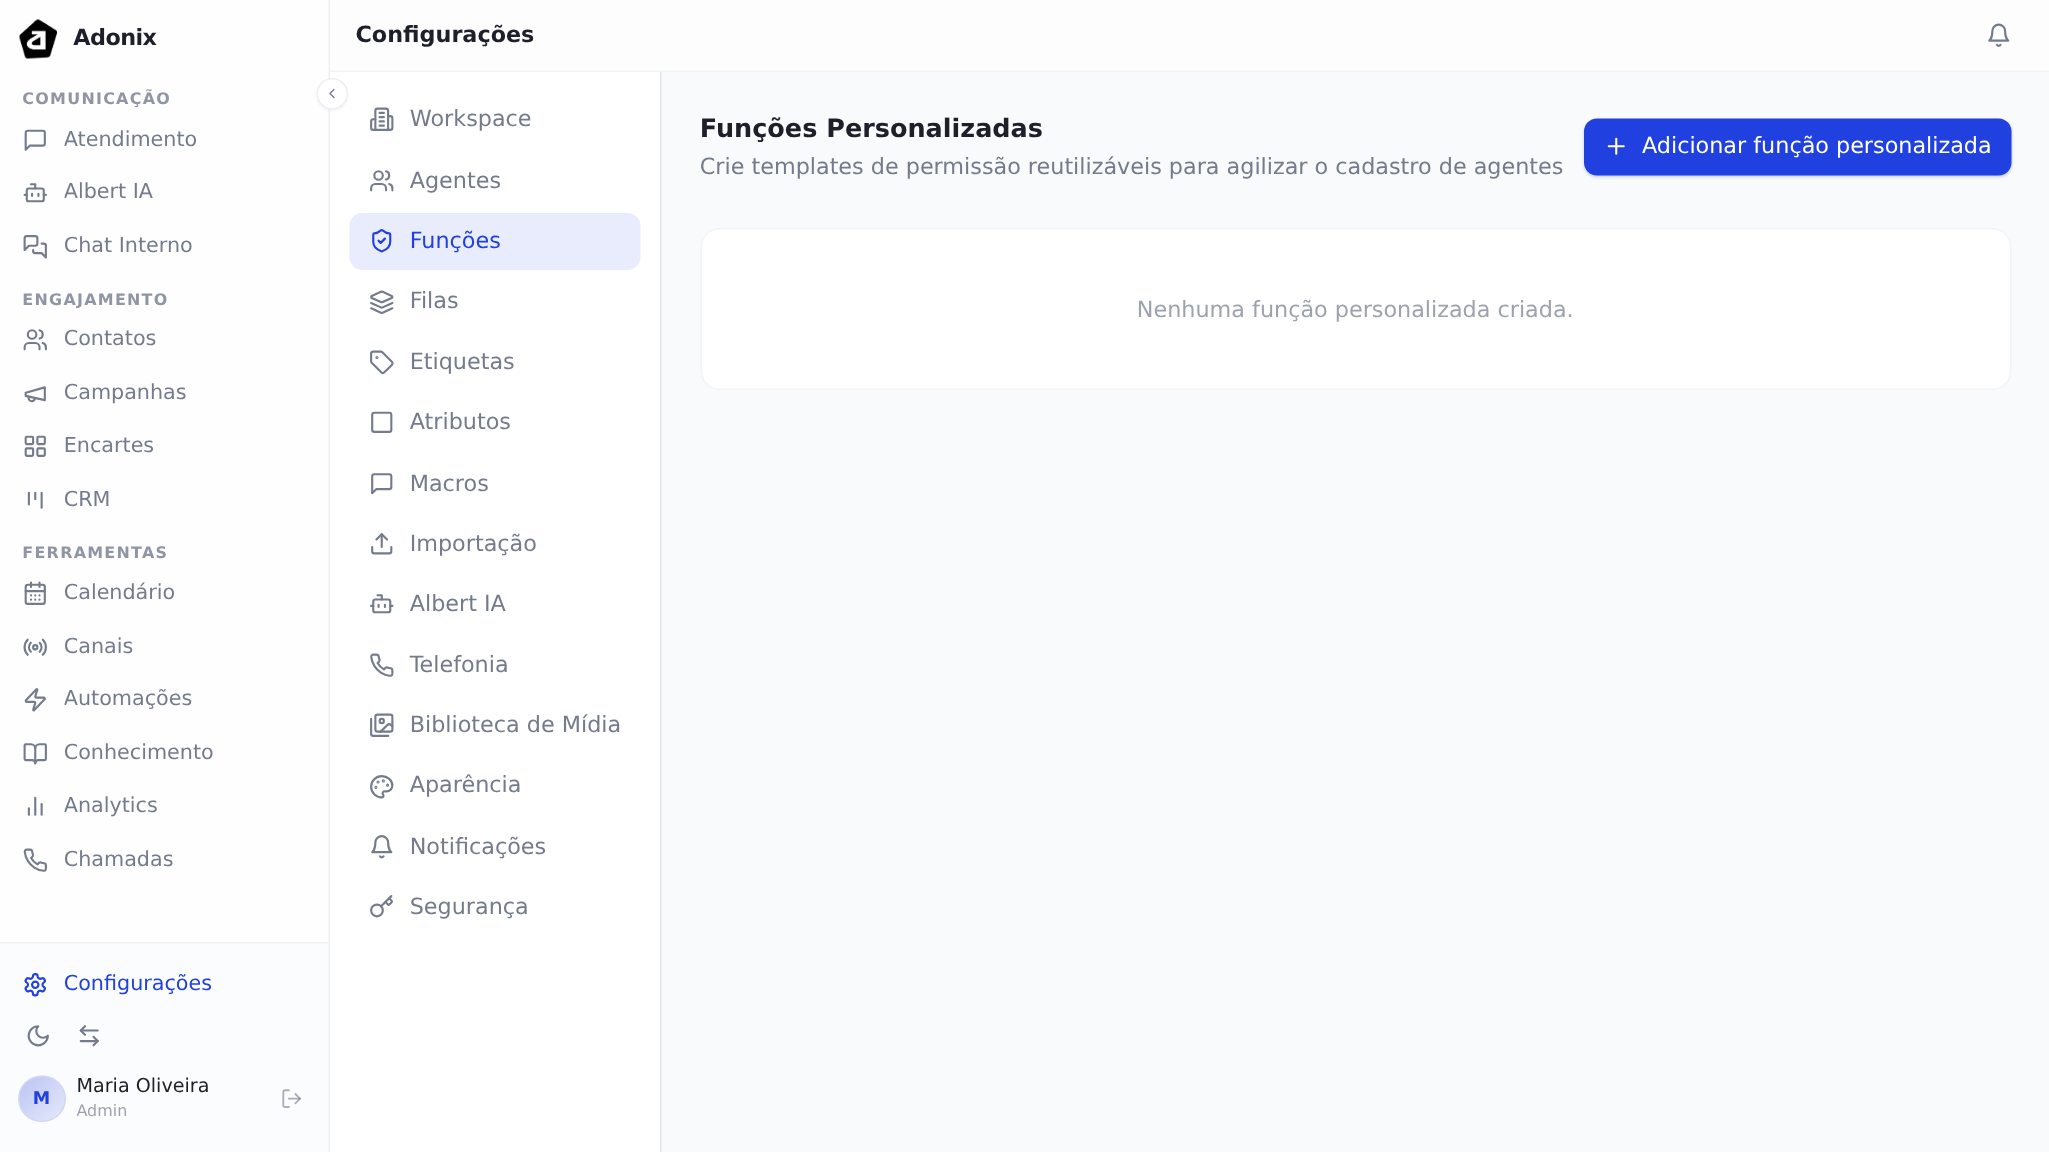2049x1152 pixels.
Task: Select the Filas settings icon
Action: coord(381,301)
